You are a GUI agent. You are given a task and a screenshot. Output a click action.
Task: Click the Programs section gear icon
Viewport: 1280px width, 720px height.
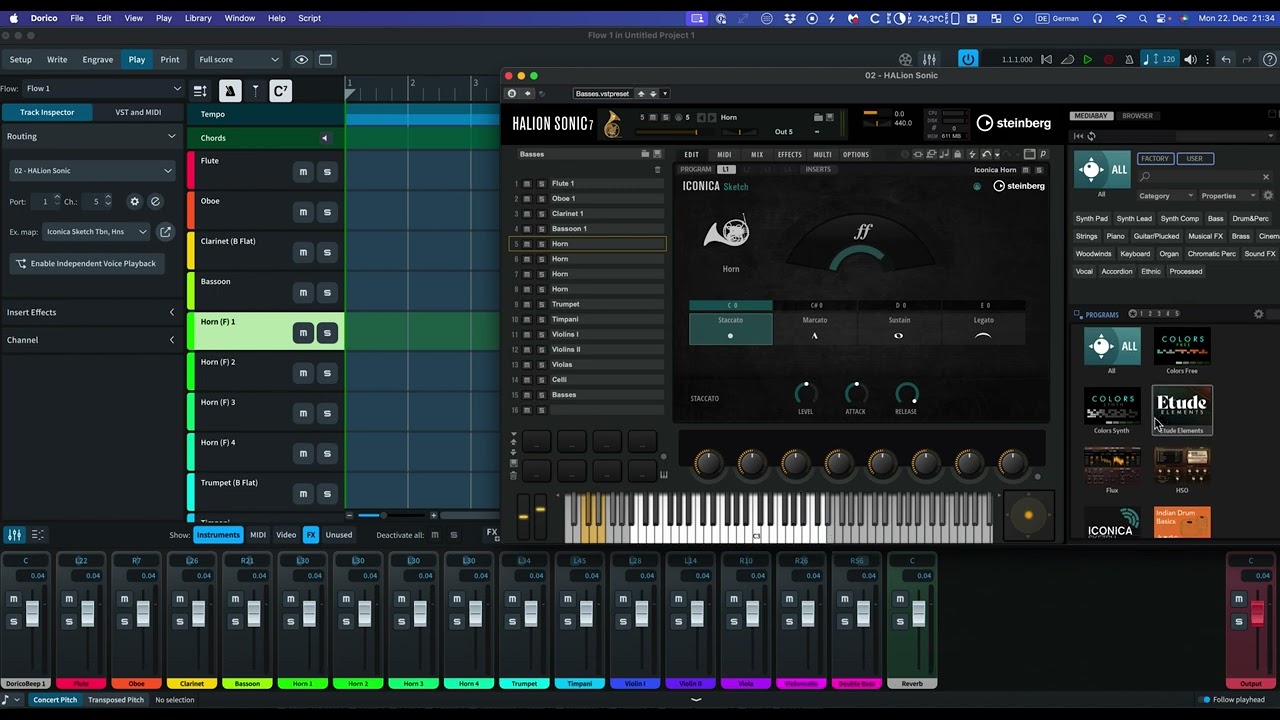[1258, 314]
